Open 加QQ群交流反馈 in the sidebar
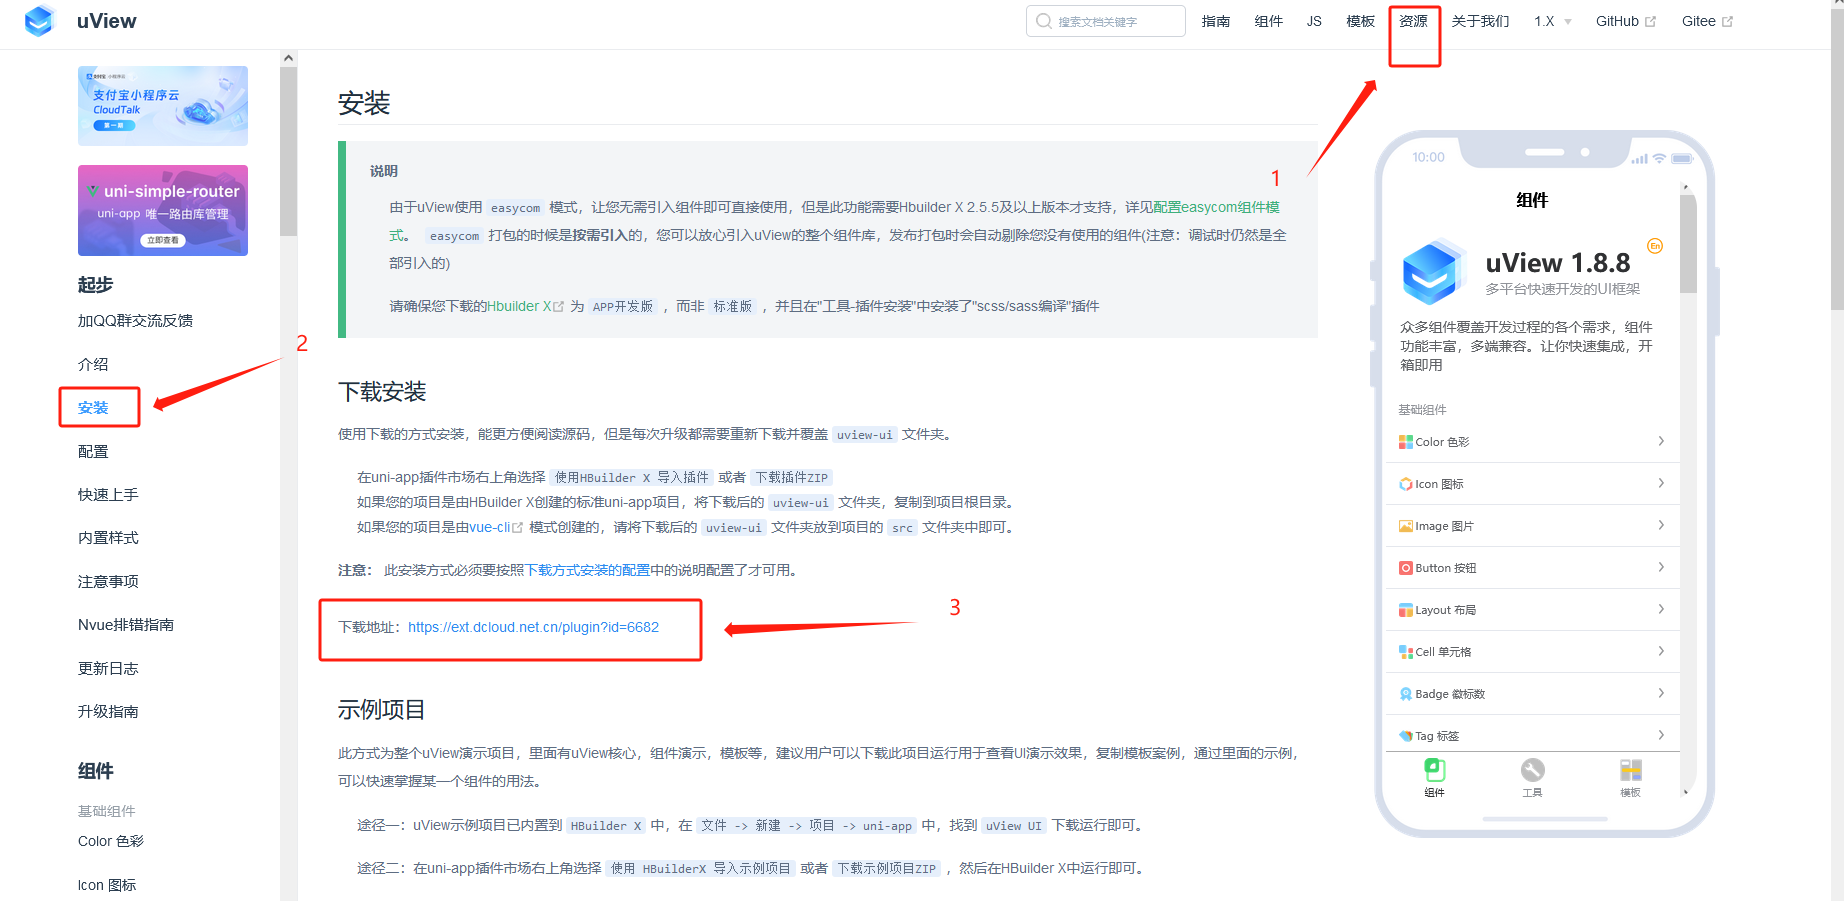Viewport: 1844px width, 901px height. point(135,321)
